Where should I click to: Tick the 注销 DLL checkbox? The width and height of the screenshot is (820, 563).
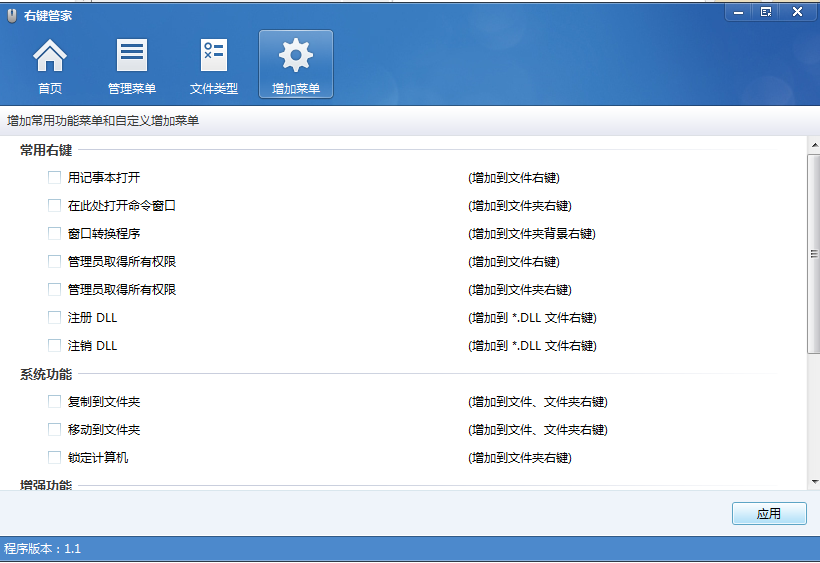coord(55,346)
